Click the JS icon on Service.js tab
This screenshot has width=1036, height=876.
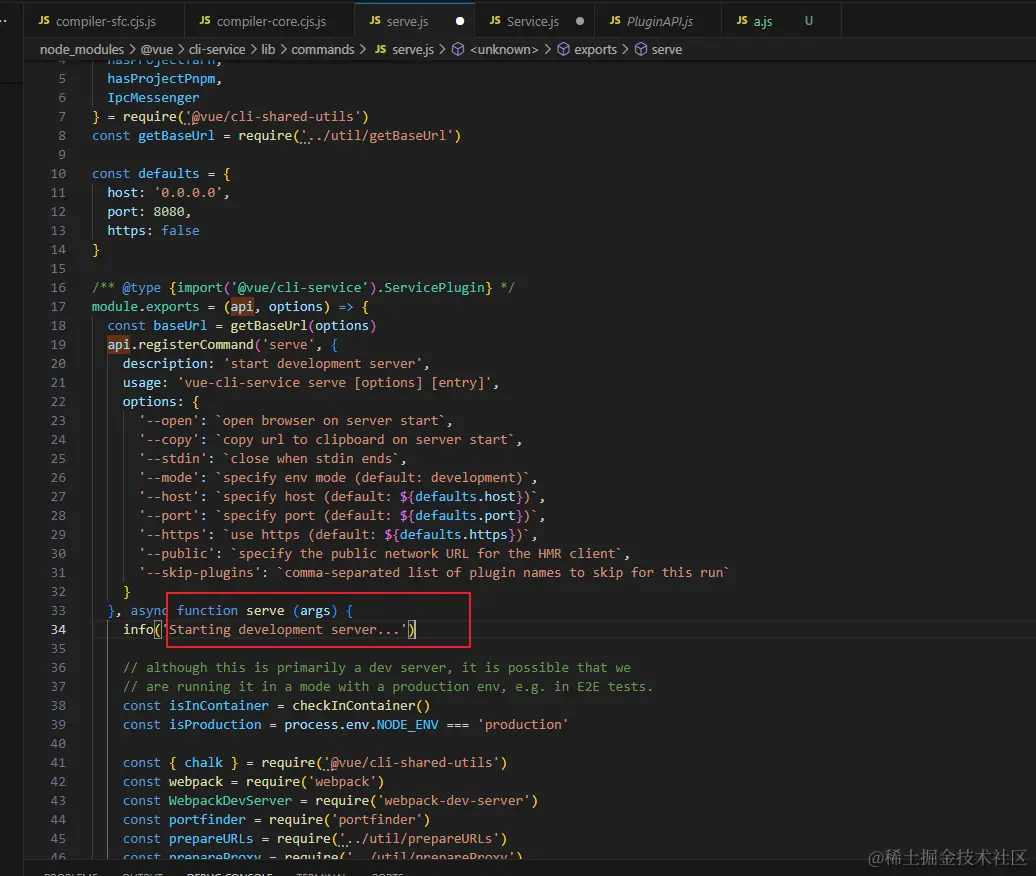click(x=495, y=20)
